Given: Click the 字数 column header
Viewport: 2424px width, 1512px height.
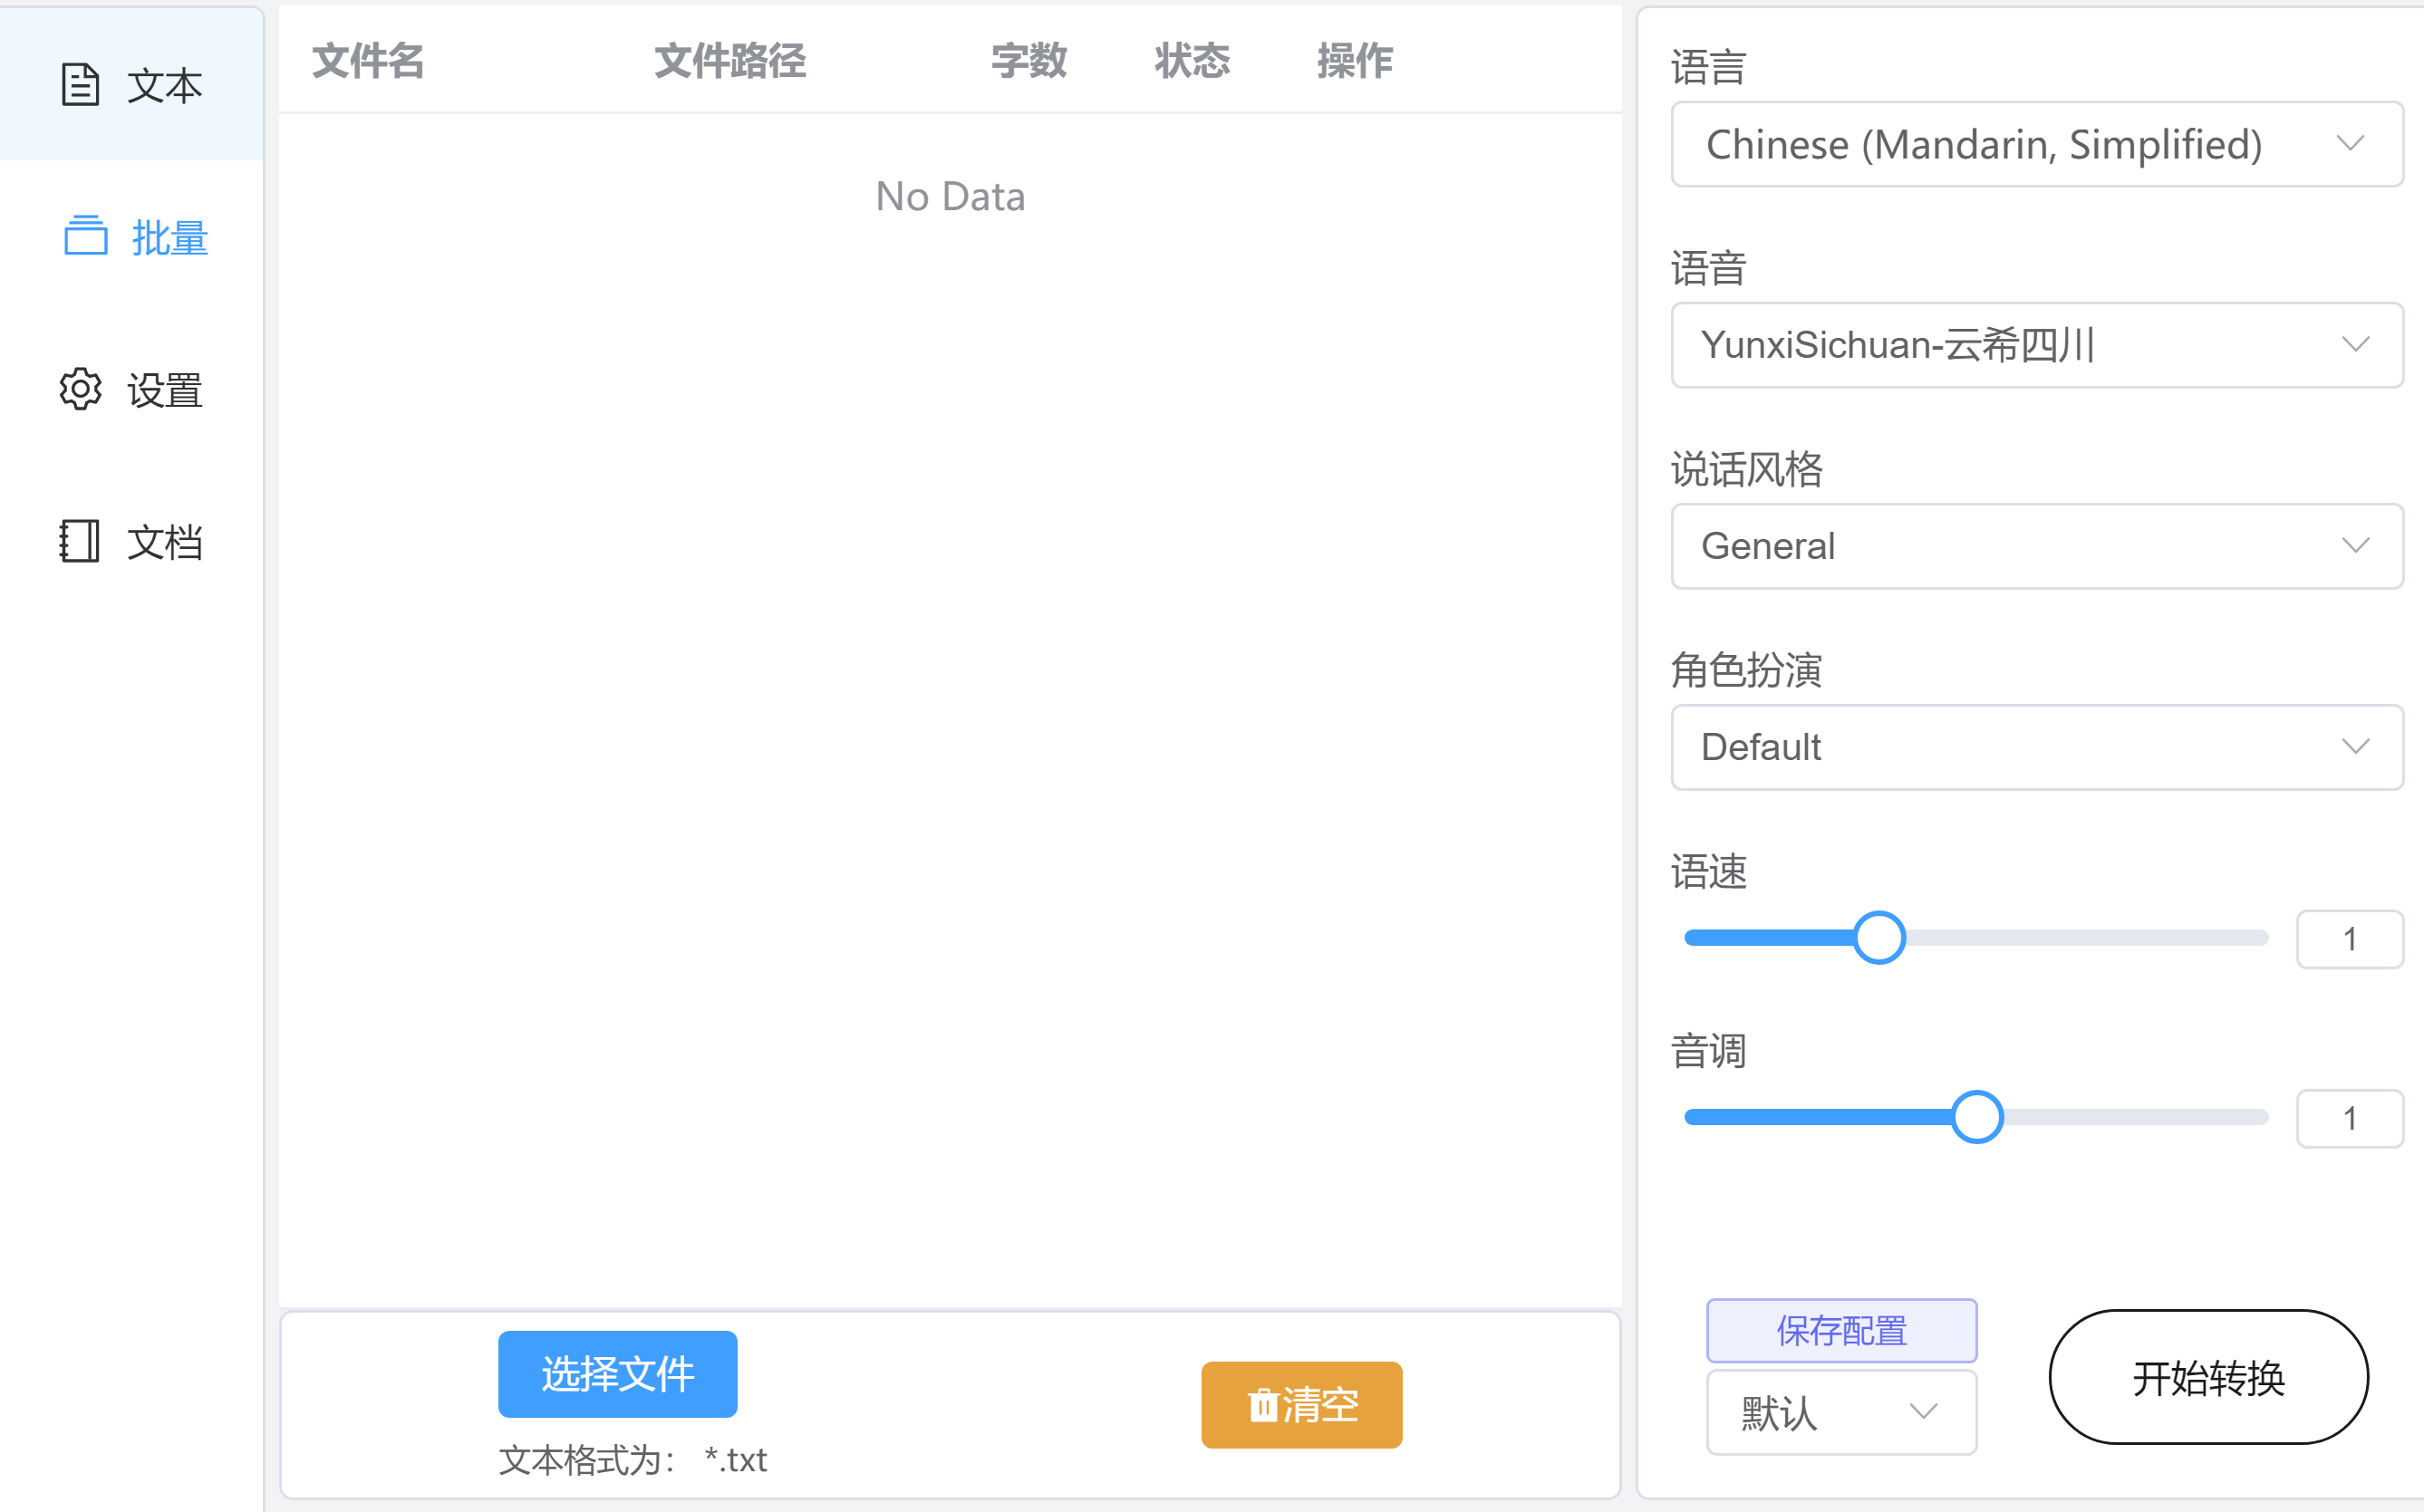Looking at the screenshot, I should point(1029,61).
